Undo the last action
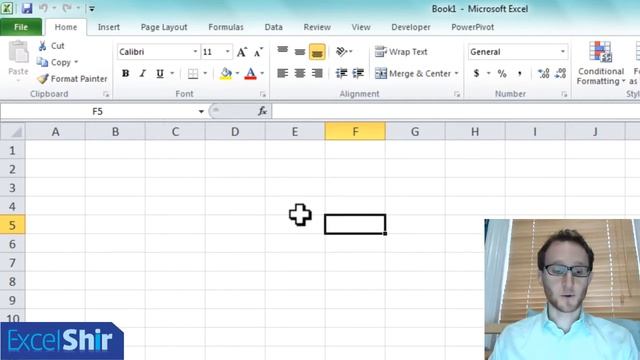Screen dimensions: 640x360 click(44, 8)
